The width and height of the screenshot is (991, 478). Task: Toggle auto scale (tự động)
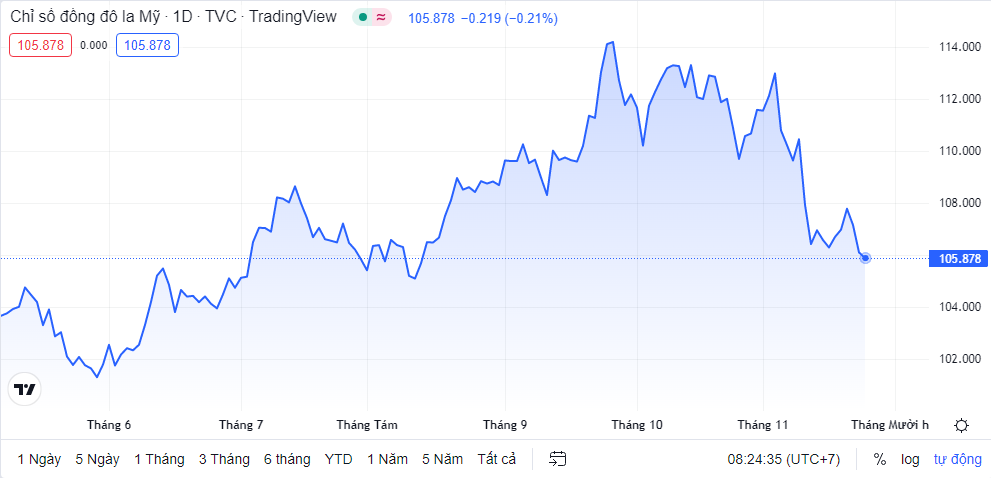[958, 459]
